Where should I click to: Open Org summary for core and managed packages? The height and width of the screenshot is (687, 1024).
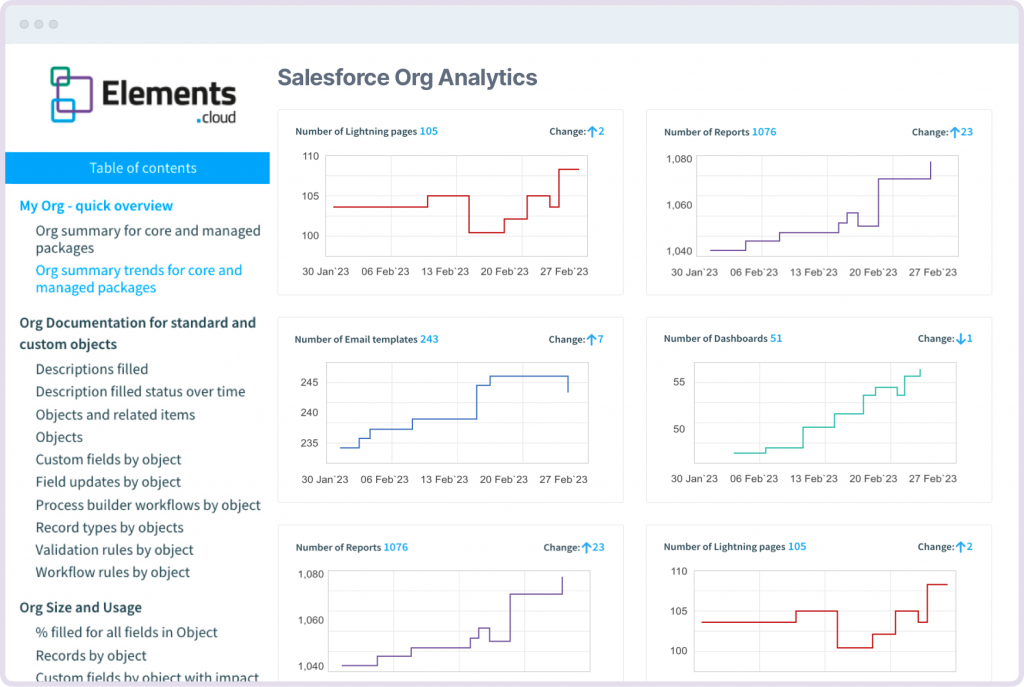point(148,239)
